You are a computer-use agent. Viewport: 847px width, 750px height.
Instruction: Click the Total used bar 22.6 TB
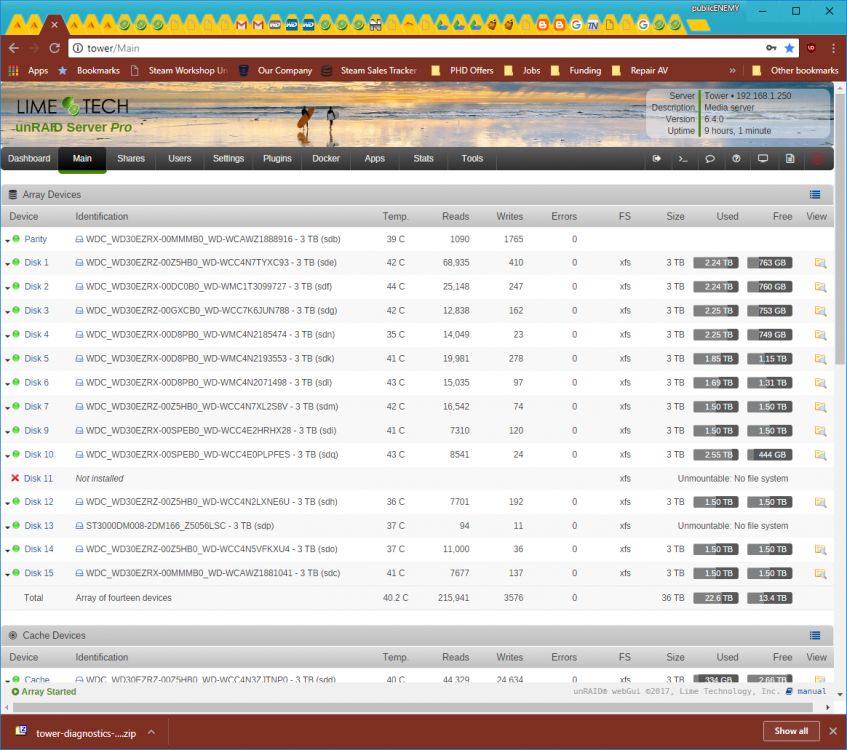[x=716, y=598]
